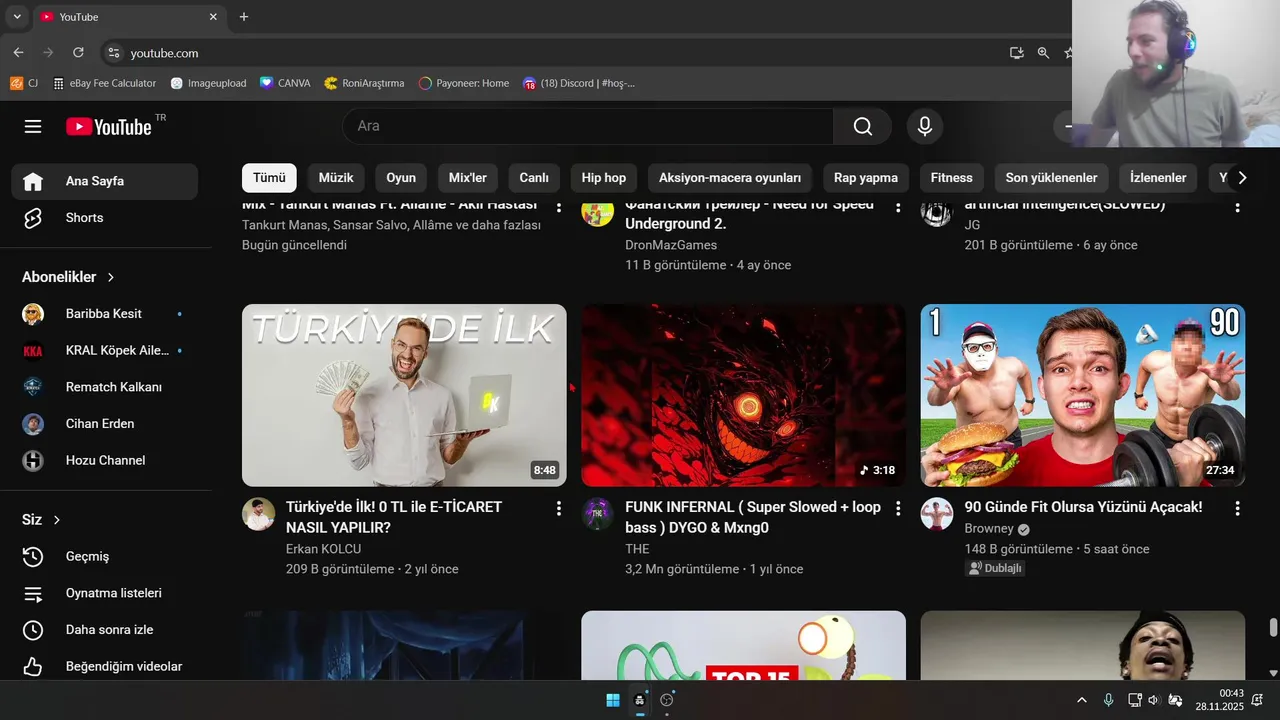Open Geçmiş history in the sidebar
Screen dimensions: 1280x720
(105, 557)
